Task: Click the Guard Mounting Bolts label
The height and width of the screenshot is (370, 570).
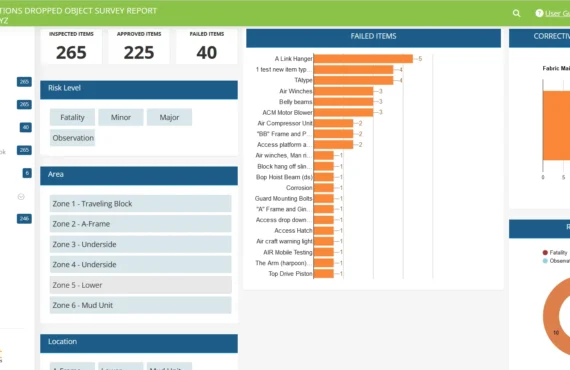Action: click(x=283, y=198)
